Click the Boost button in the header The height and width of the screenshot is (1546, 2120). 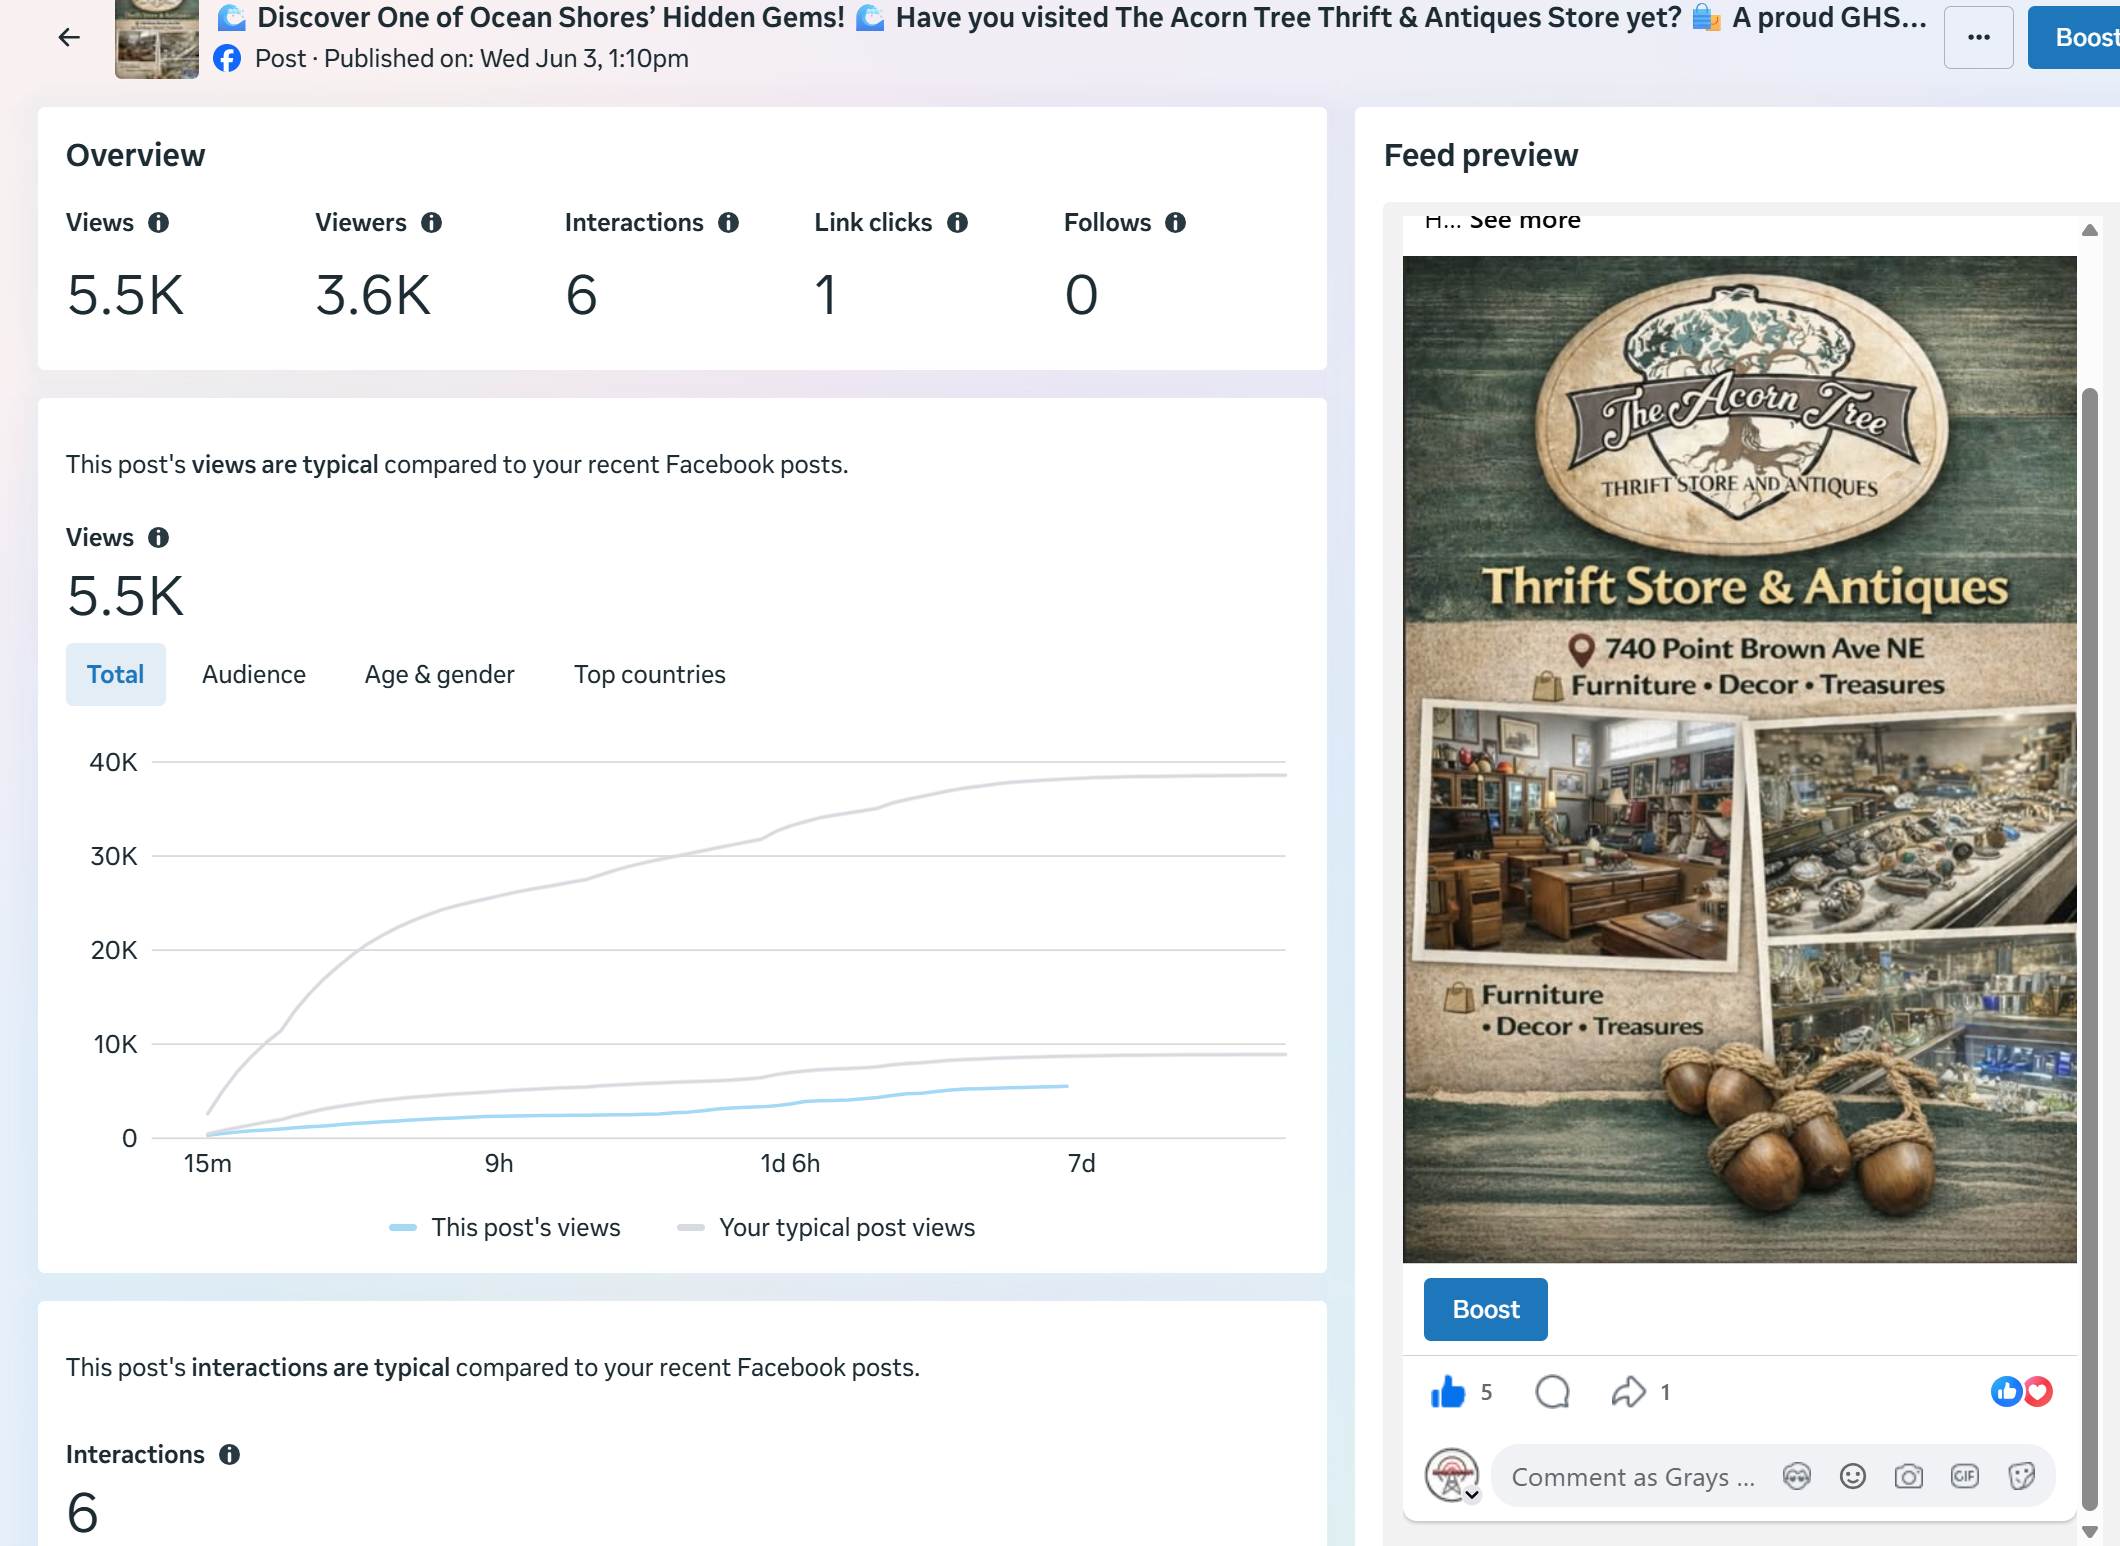click(x=2074, y=38)
